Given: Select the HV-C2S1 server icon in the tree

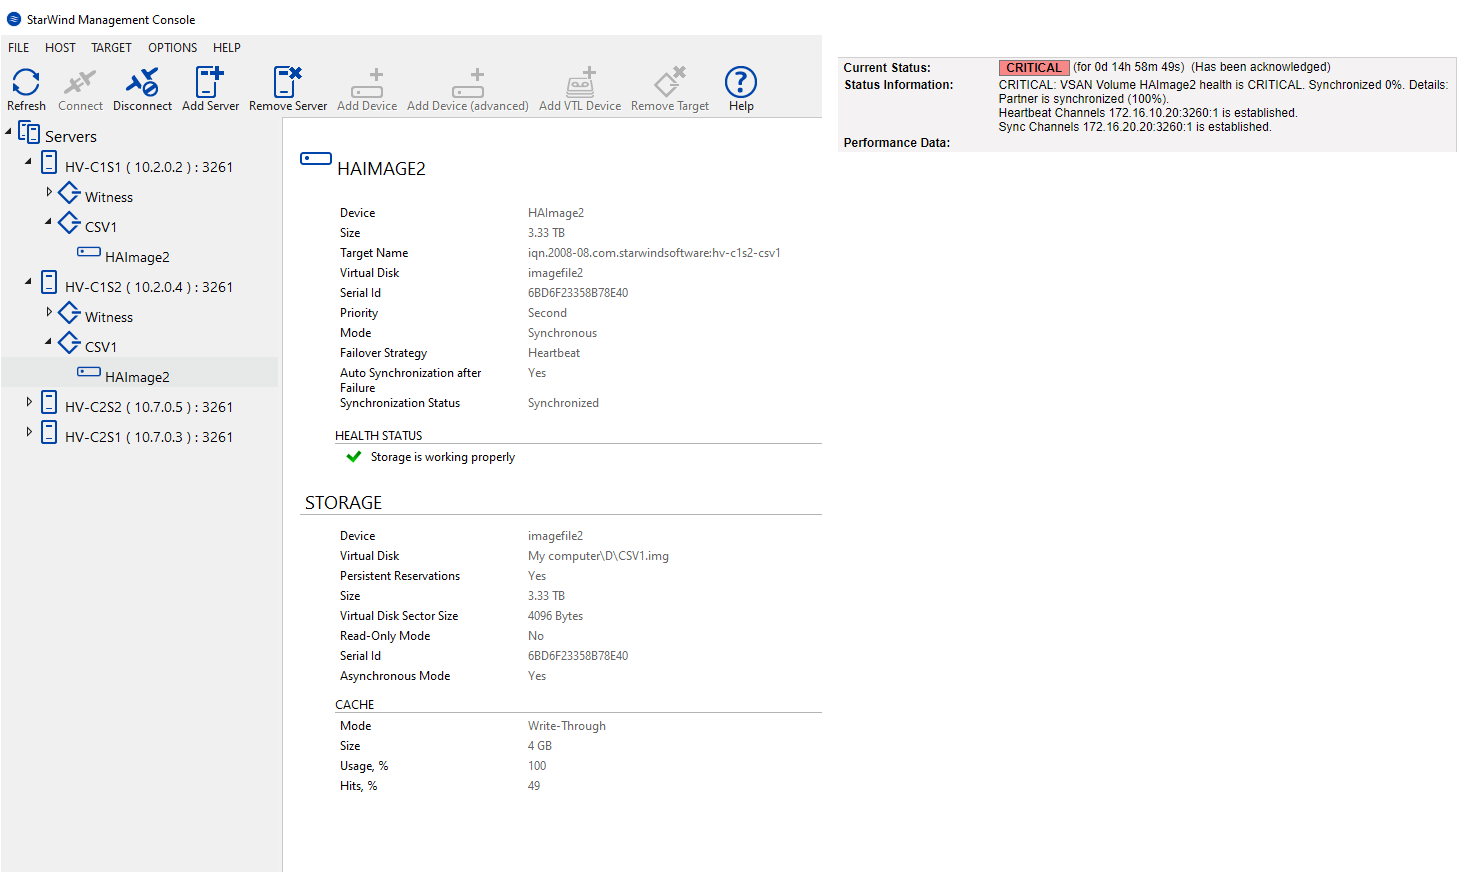Looking at the screenshot, I should click(49, 432).
